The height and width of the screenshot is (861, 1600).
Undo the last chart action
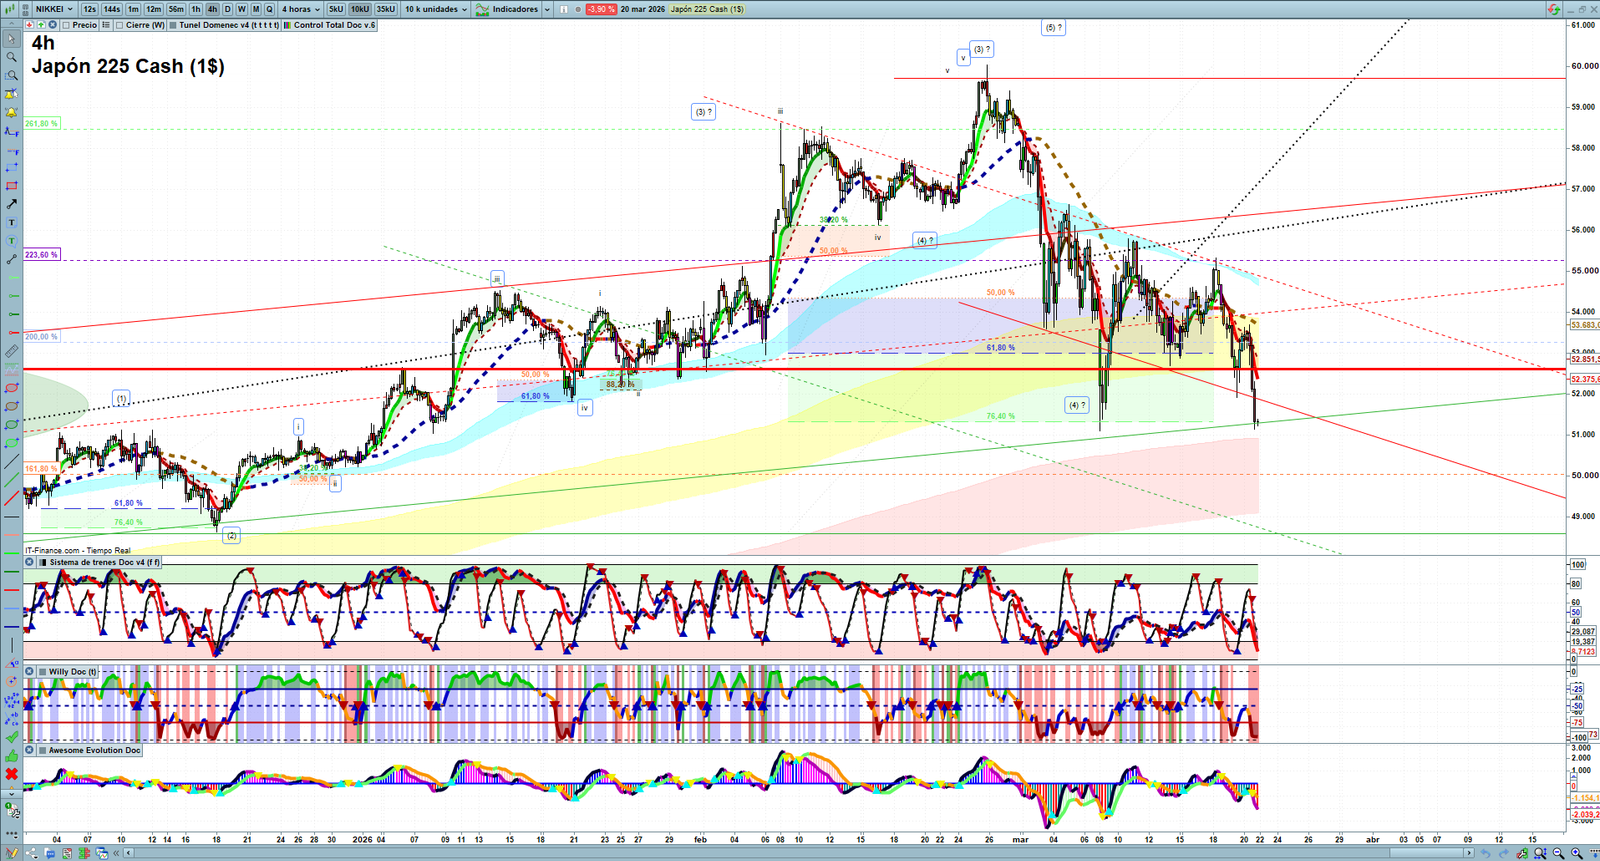[x=1486, y=853]
